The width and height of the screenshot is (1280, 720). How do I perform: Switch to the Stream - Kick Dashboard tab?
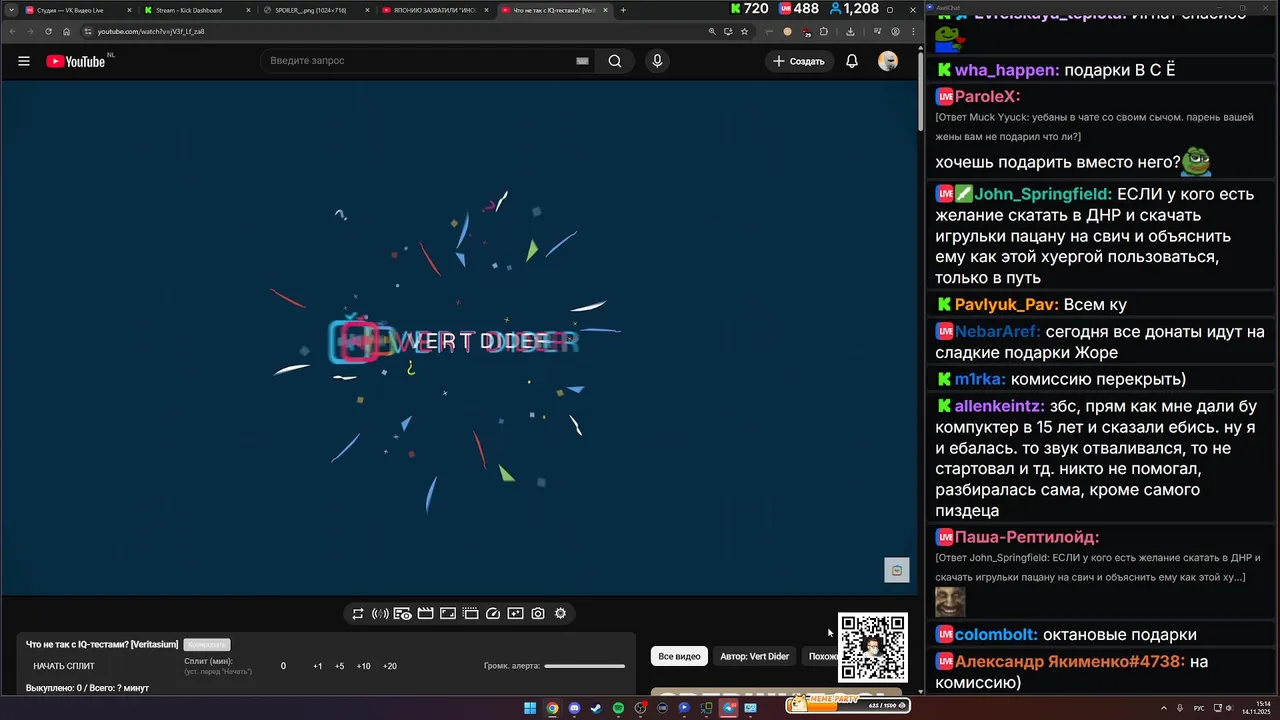195,10
